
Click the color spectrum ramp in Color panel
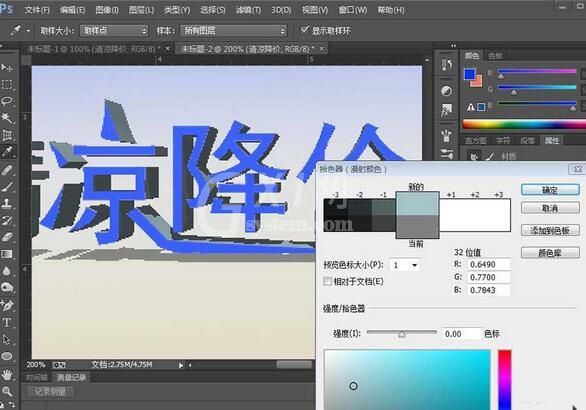pos(524,124)
